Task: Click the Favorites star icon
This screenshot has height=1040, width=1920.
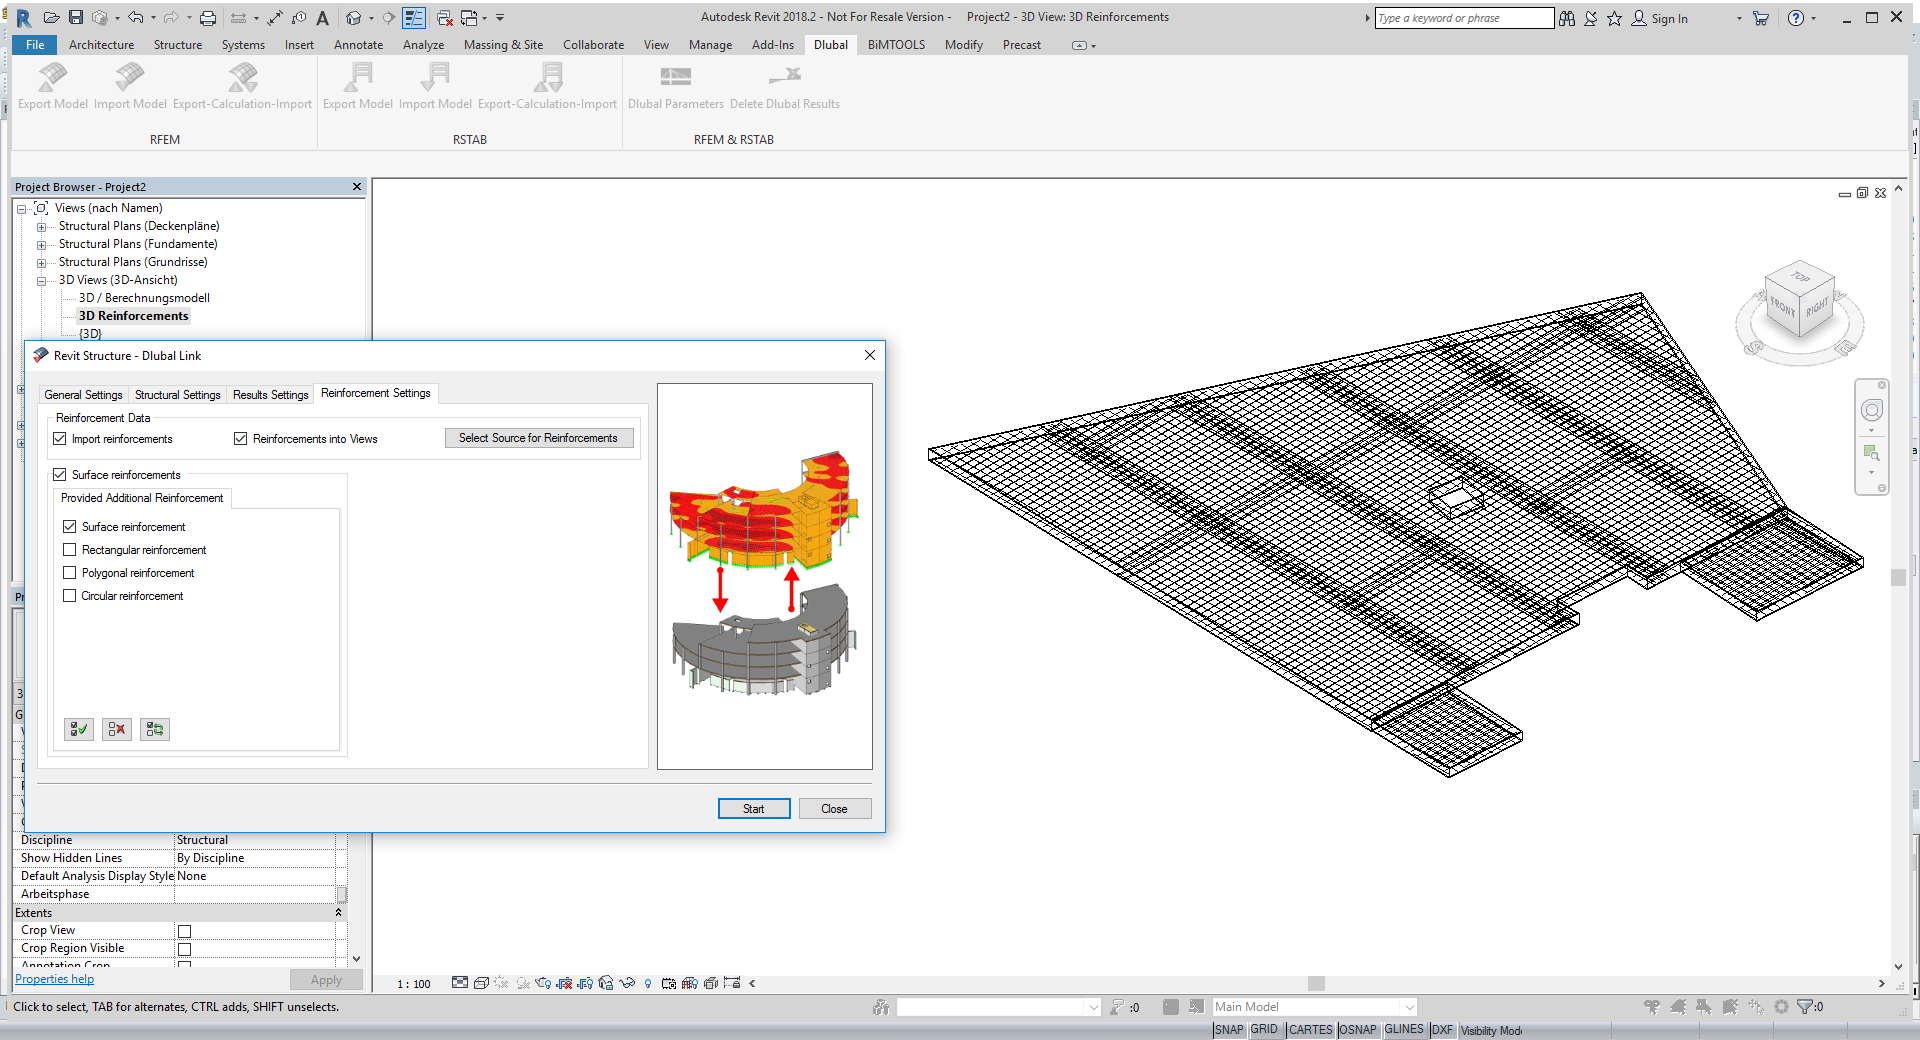Action: click(x=1614, y=18)
